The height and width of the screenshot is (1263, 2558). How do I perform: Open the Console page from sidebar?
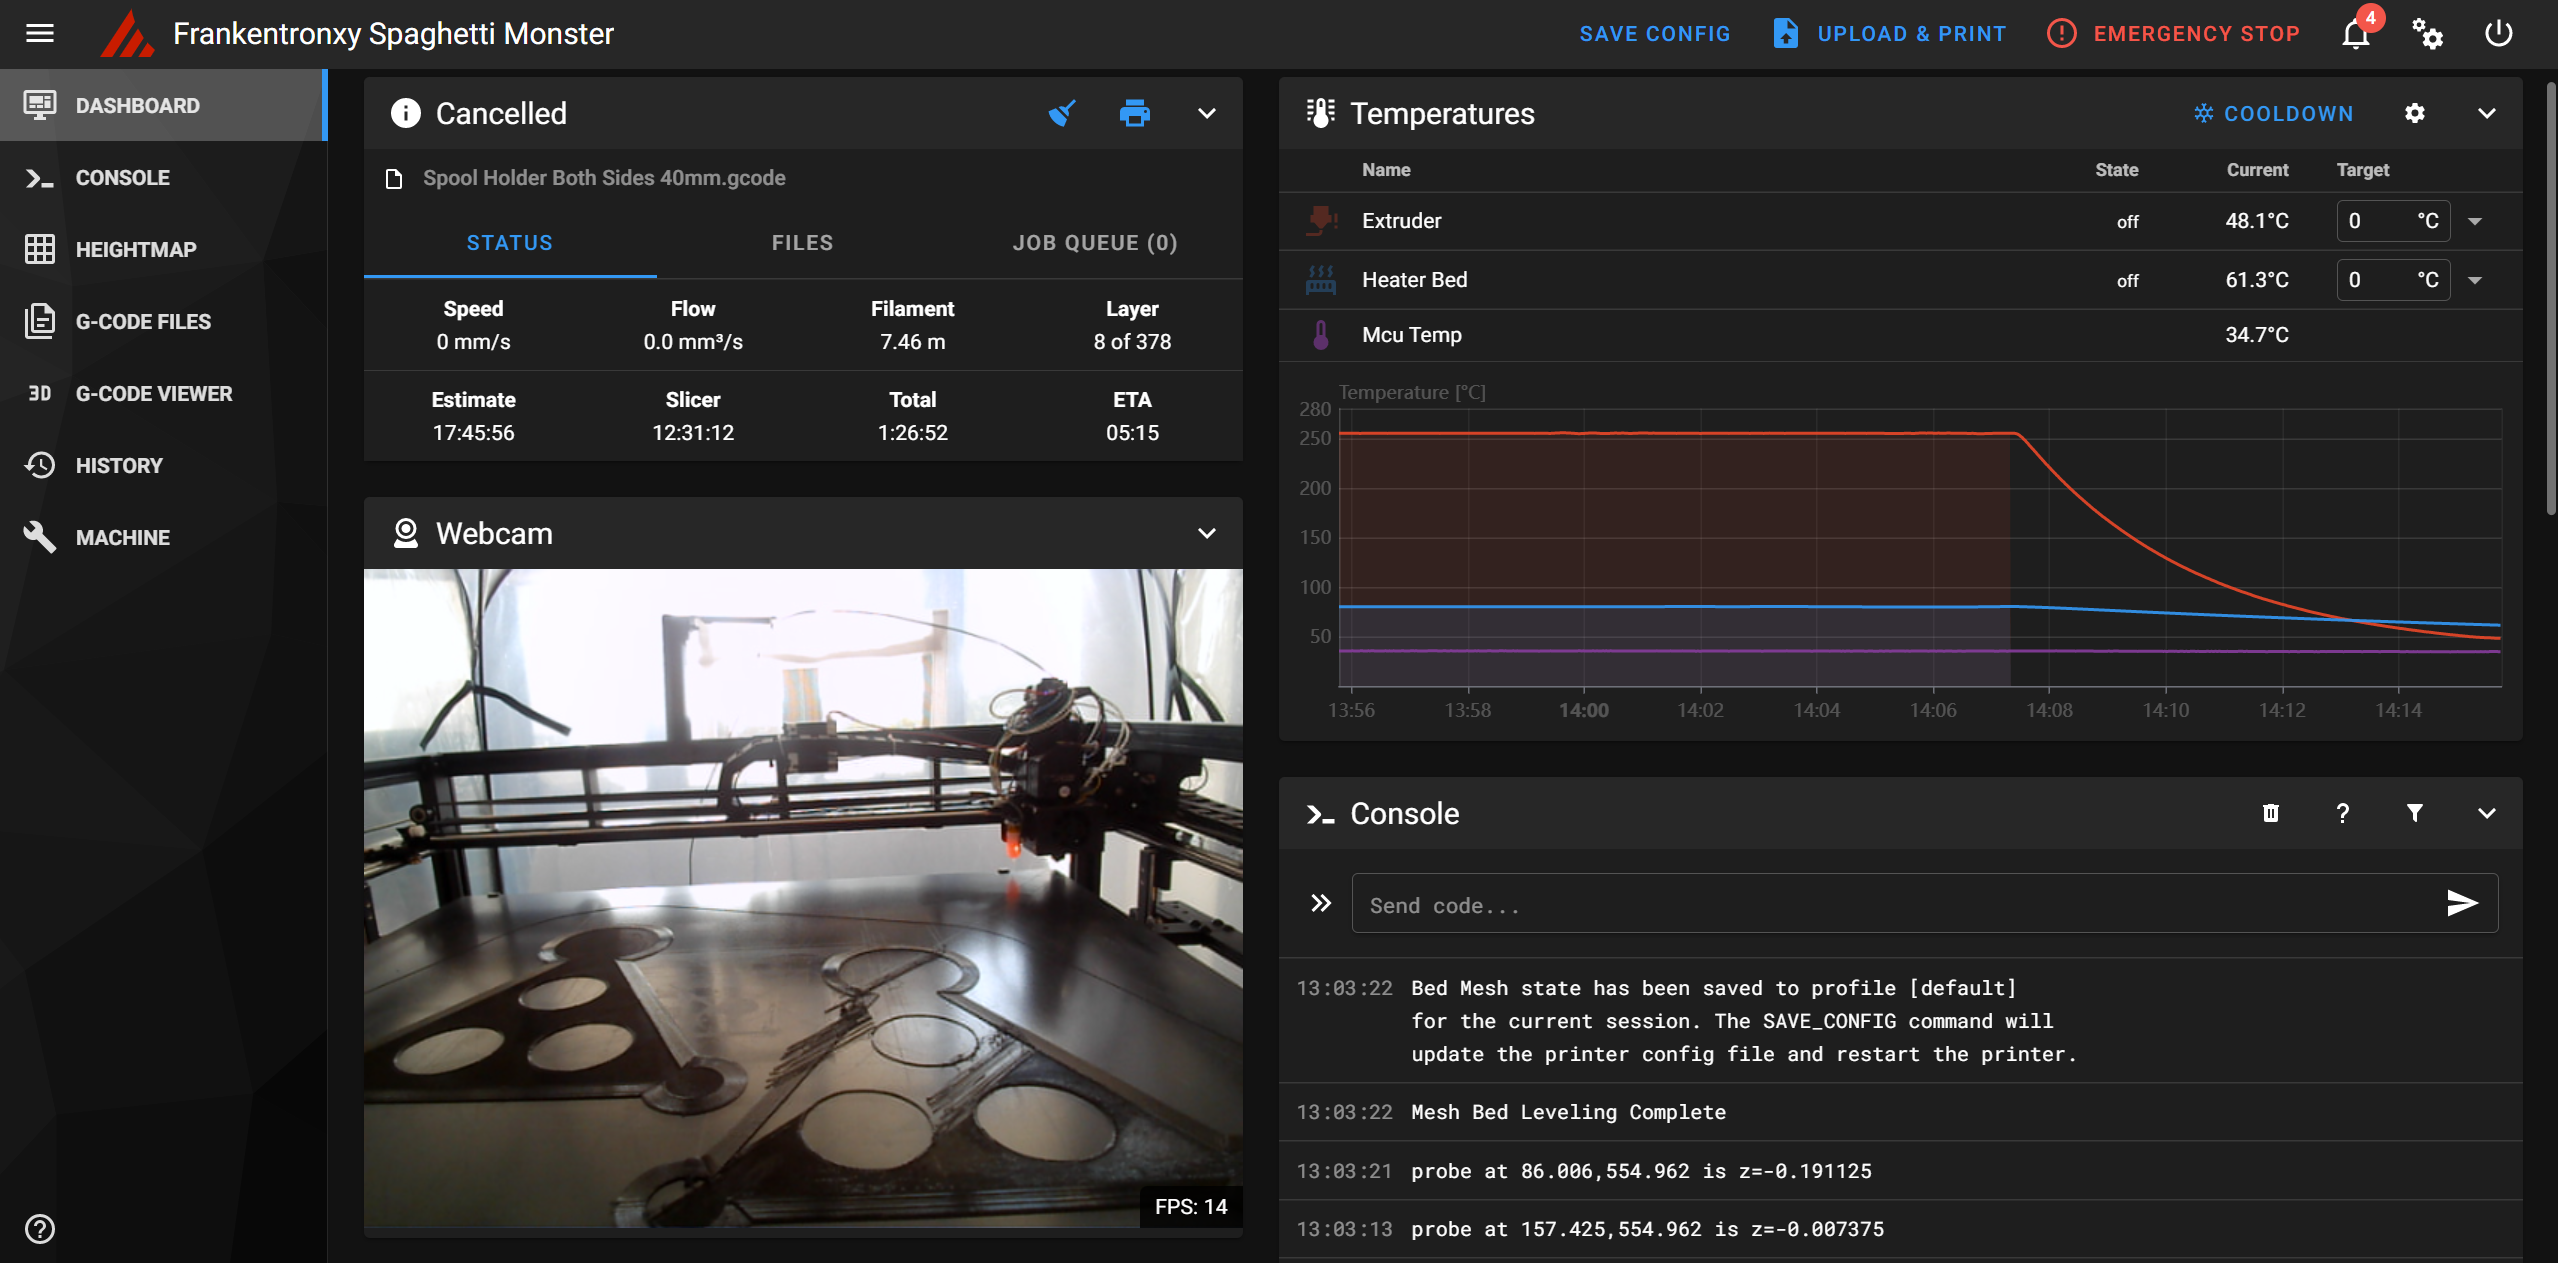point(164,177)
